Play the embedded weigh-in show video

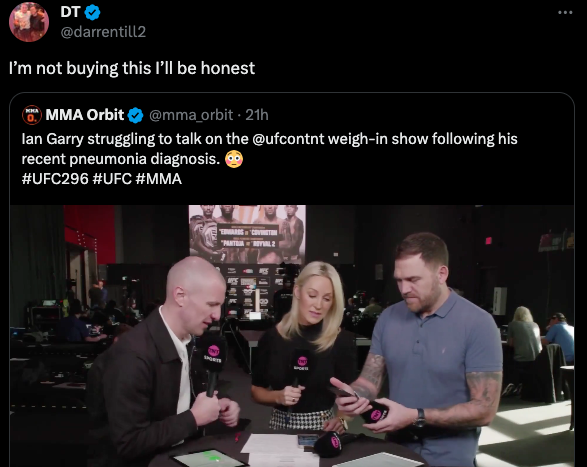tap(292, 336)
